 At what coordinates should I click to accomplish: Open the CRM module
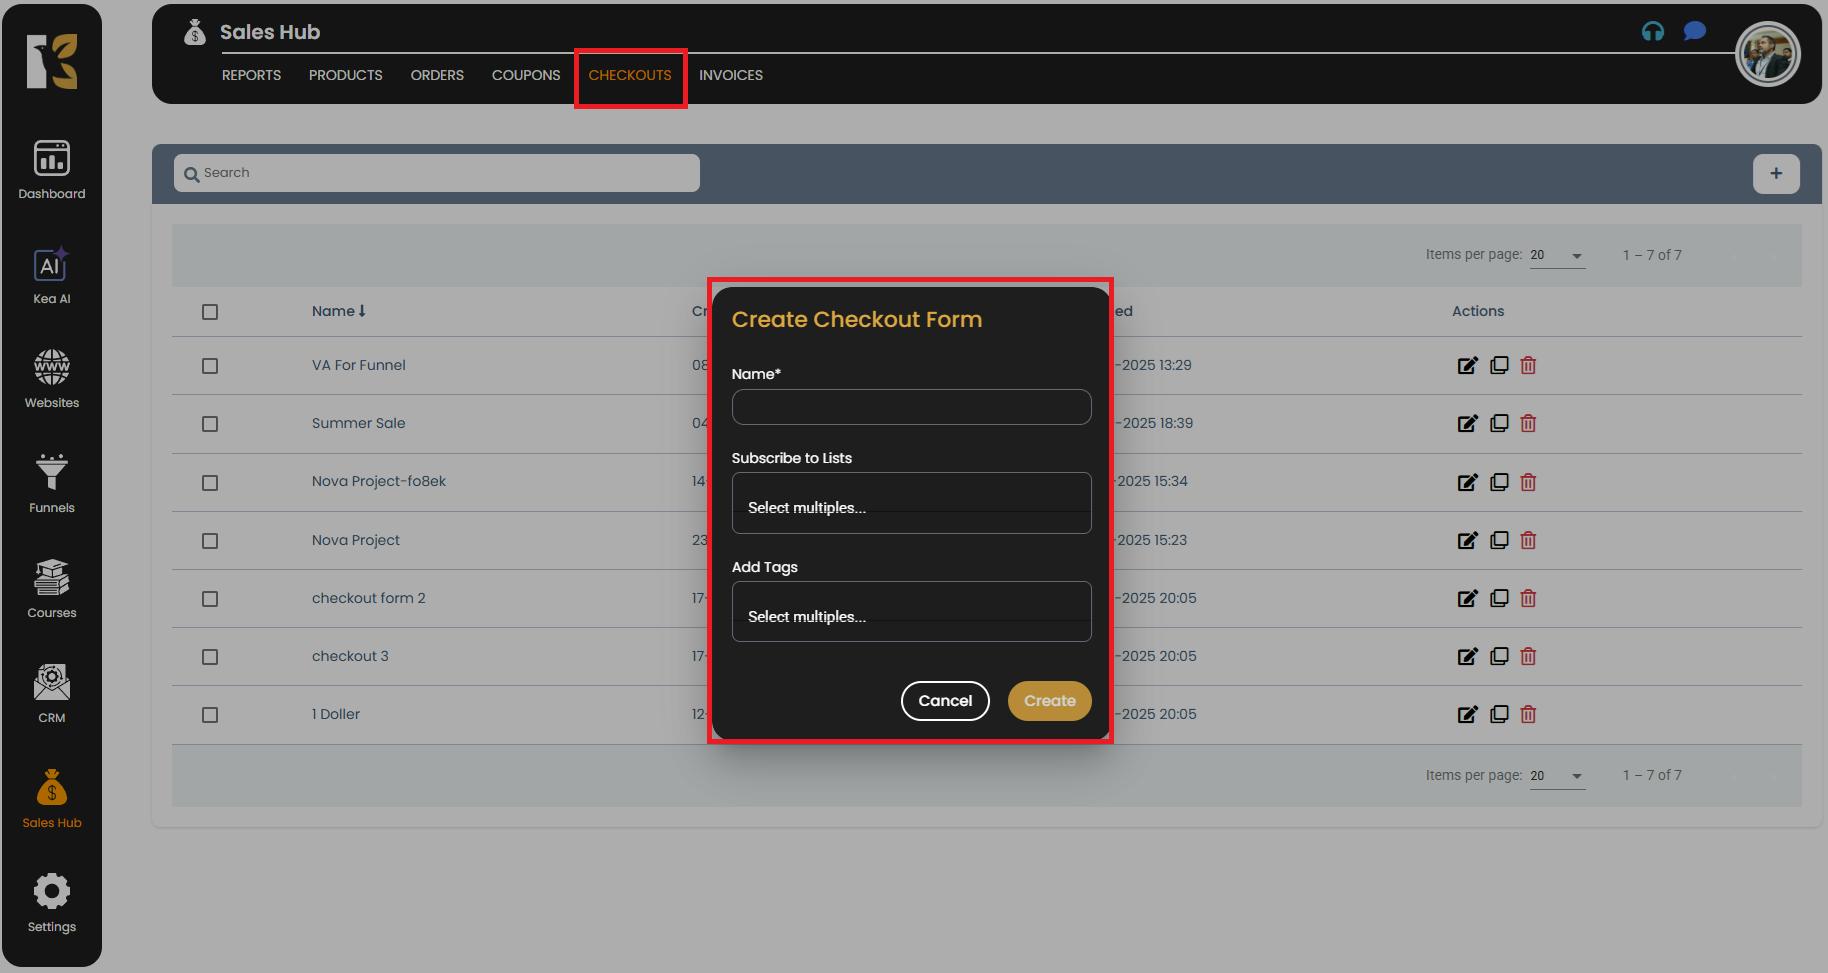coord(51,694)
